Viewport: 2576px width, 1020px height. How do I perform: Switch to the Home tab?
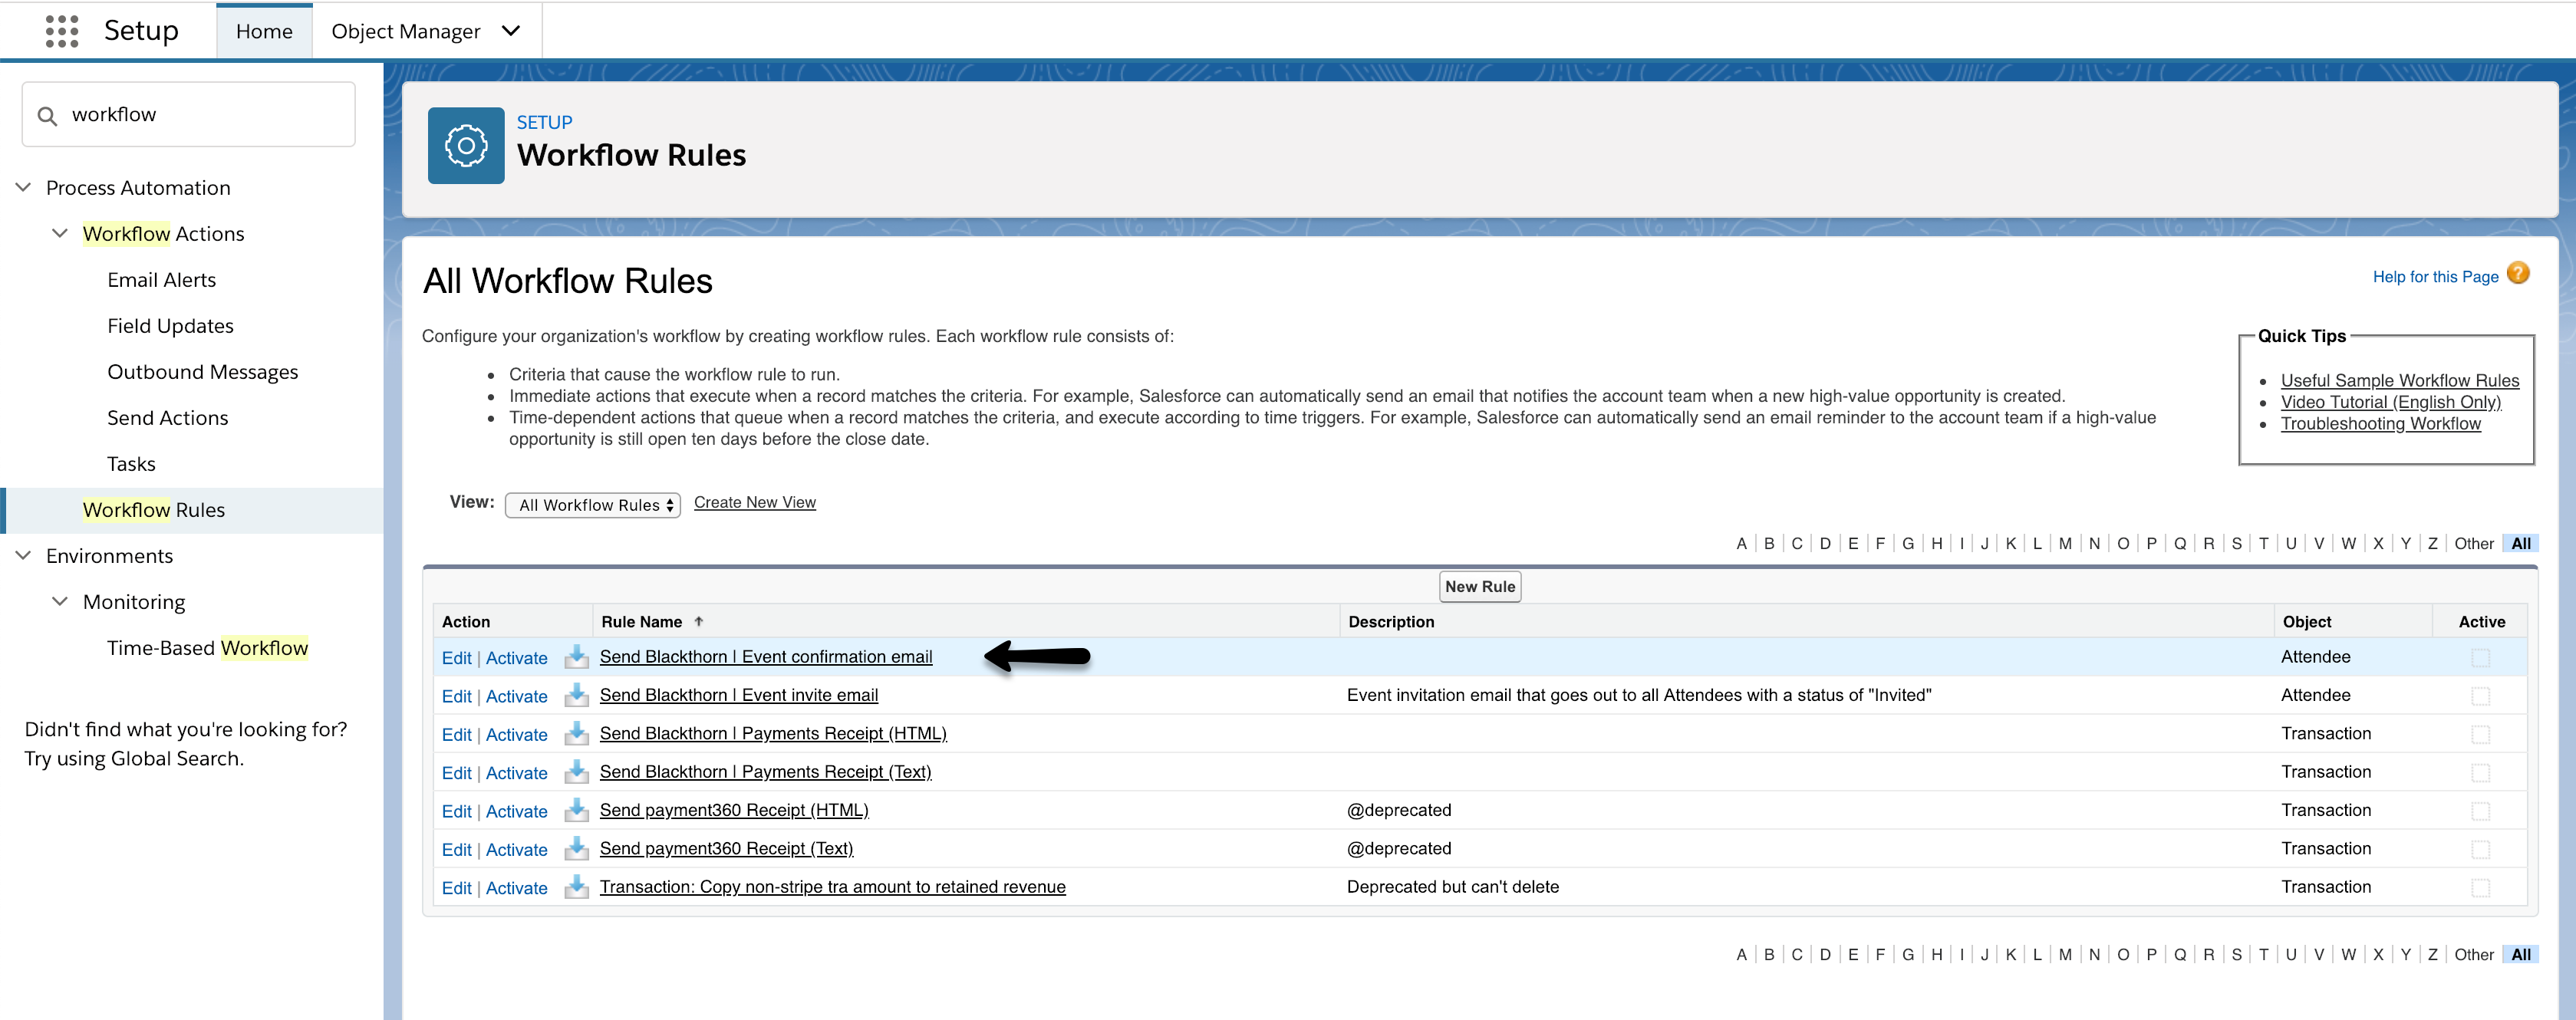(264, 31)
